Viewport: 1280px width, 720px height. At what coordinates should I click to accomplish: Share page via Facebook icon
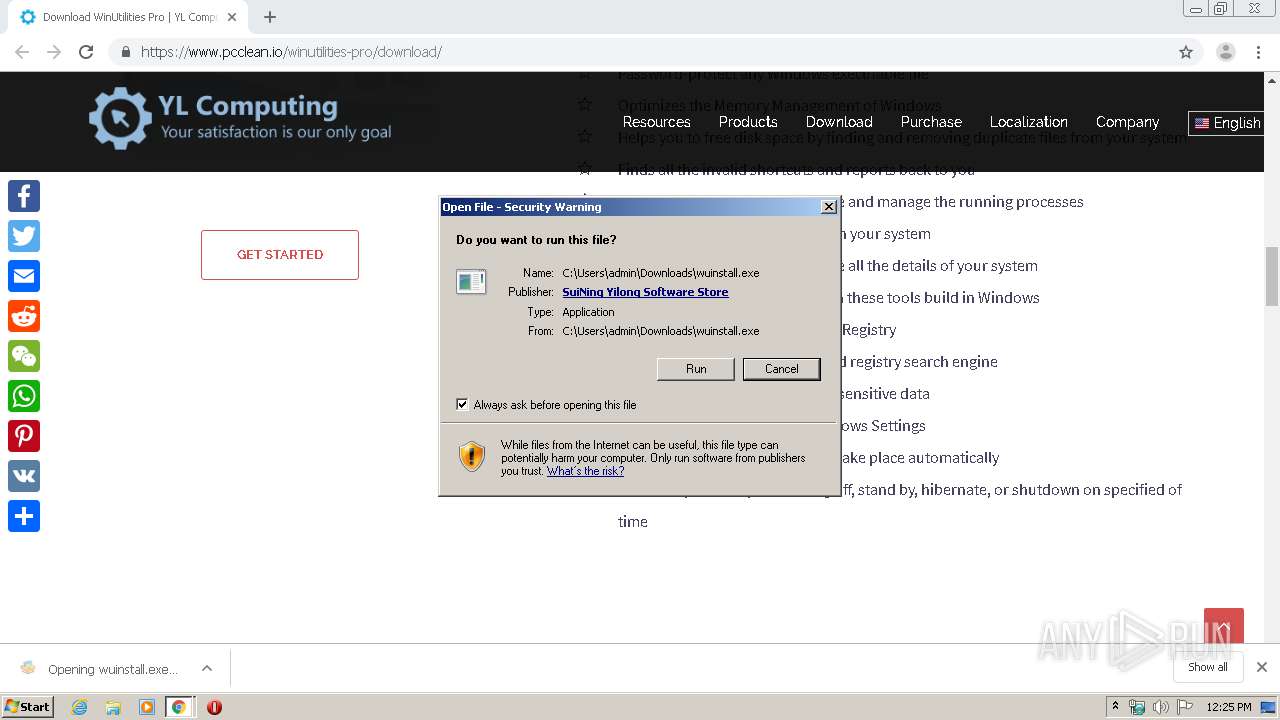(24, 196)
